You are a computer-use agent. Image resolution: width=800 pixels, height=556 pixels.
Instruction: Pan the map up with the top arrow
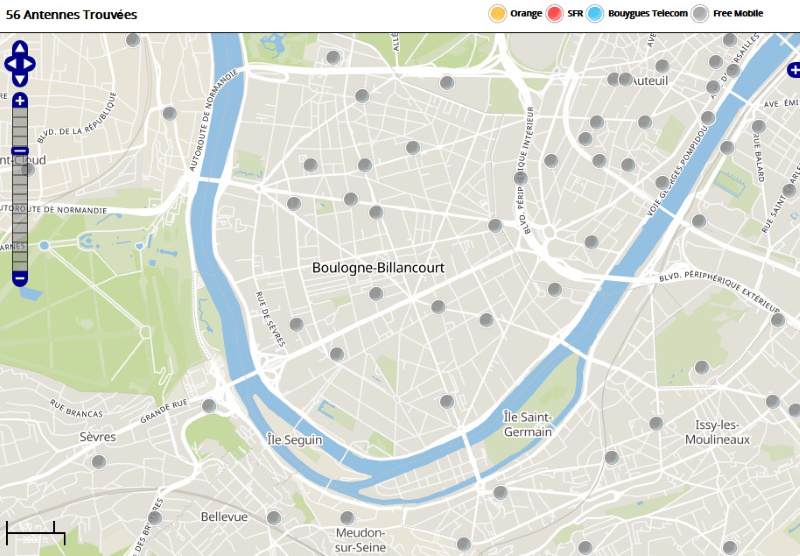(20, 49)
